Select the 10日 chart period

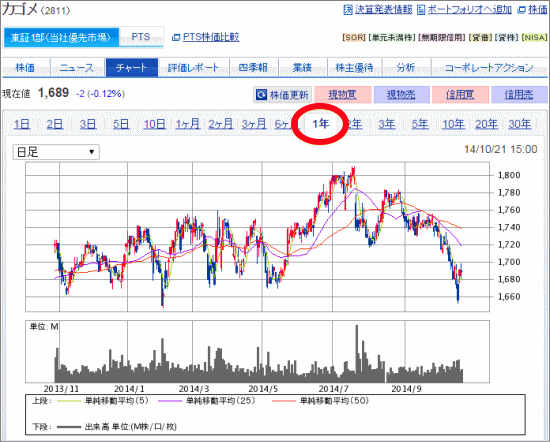[155, 124]
